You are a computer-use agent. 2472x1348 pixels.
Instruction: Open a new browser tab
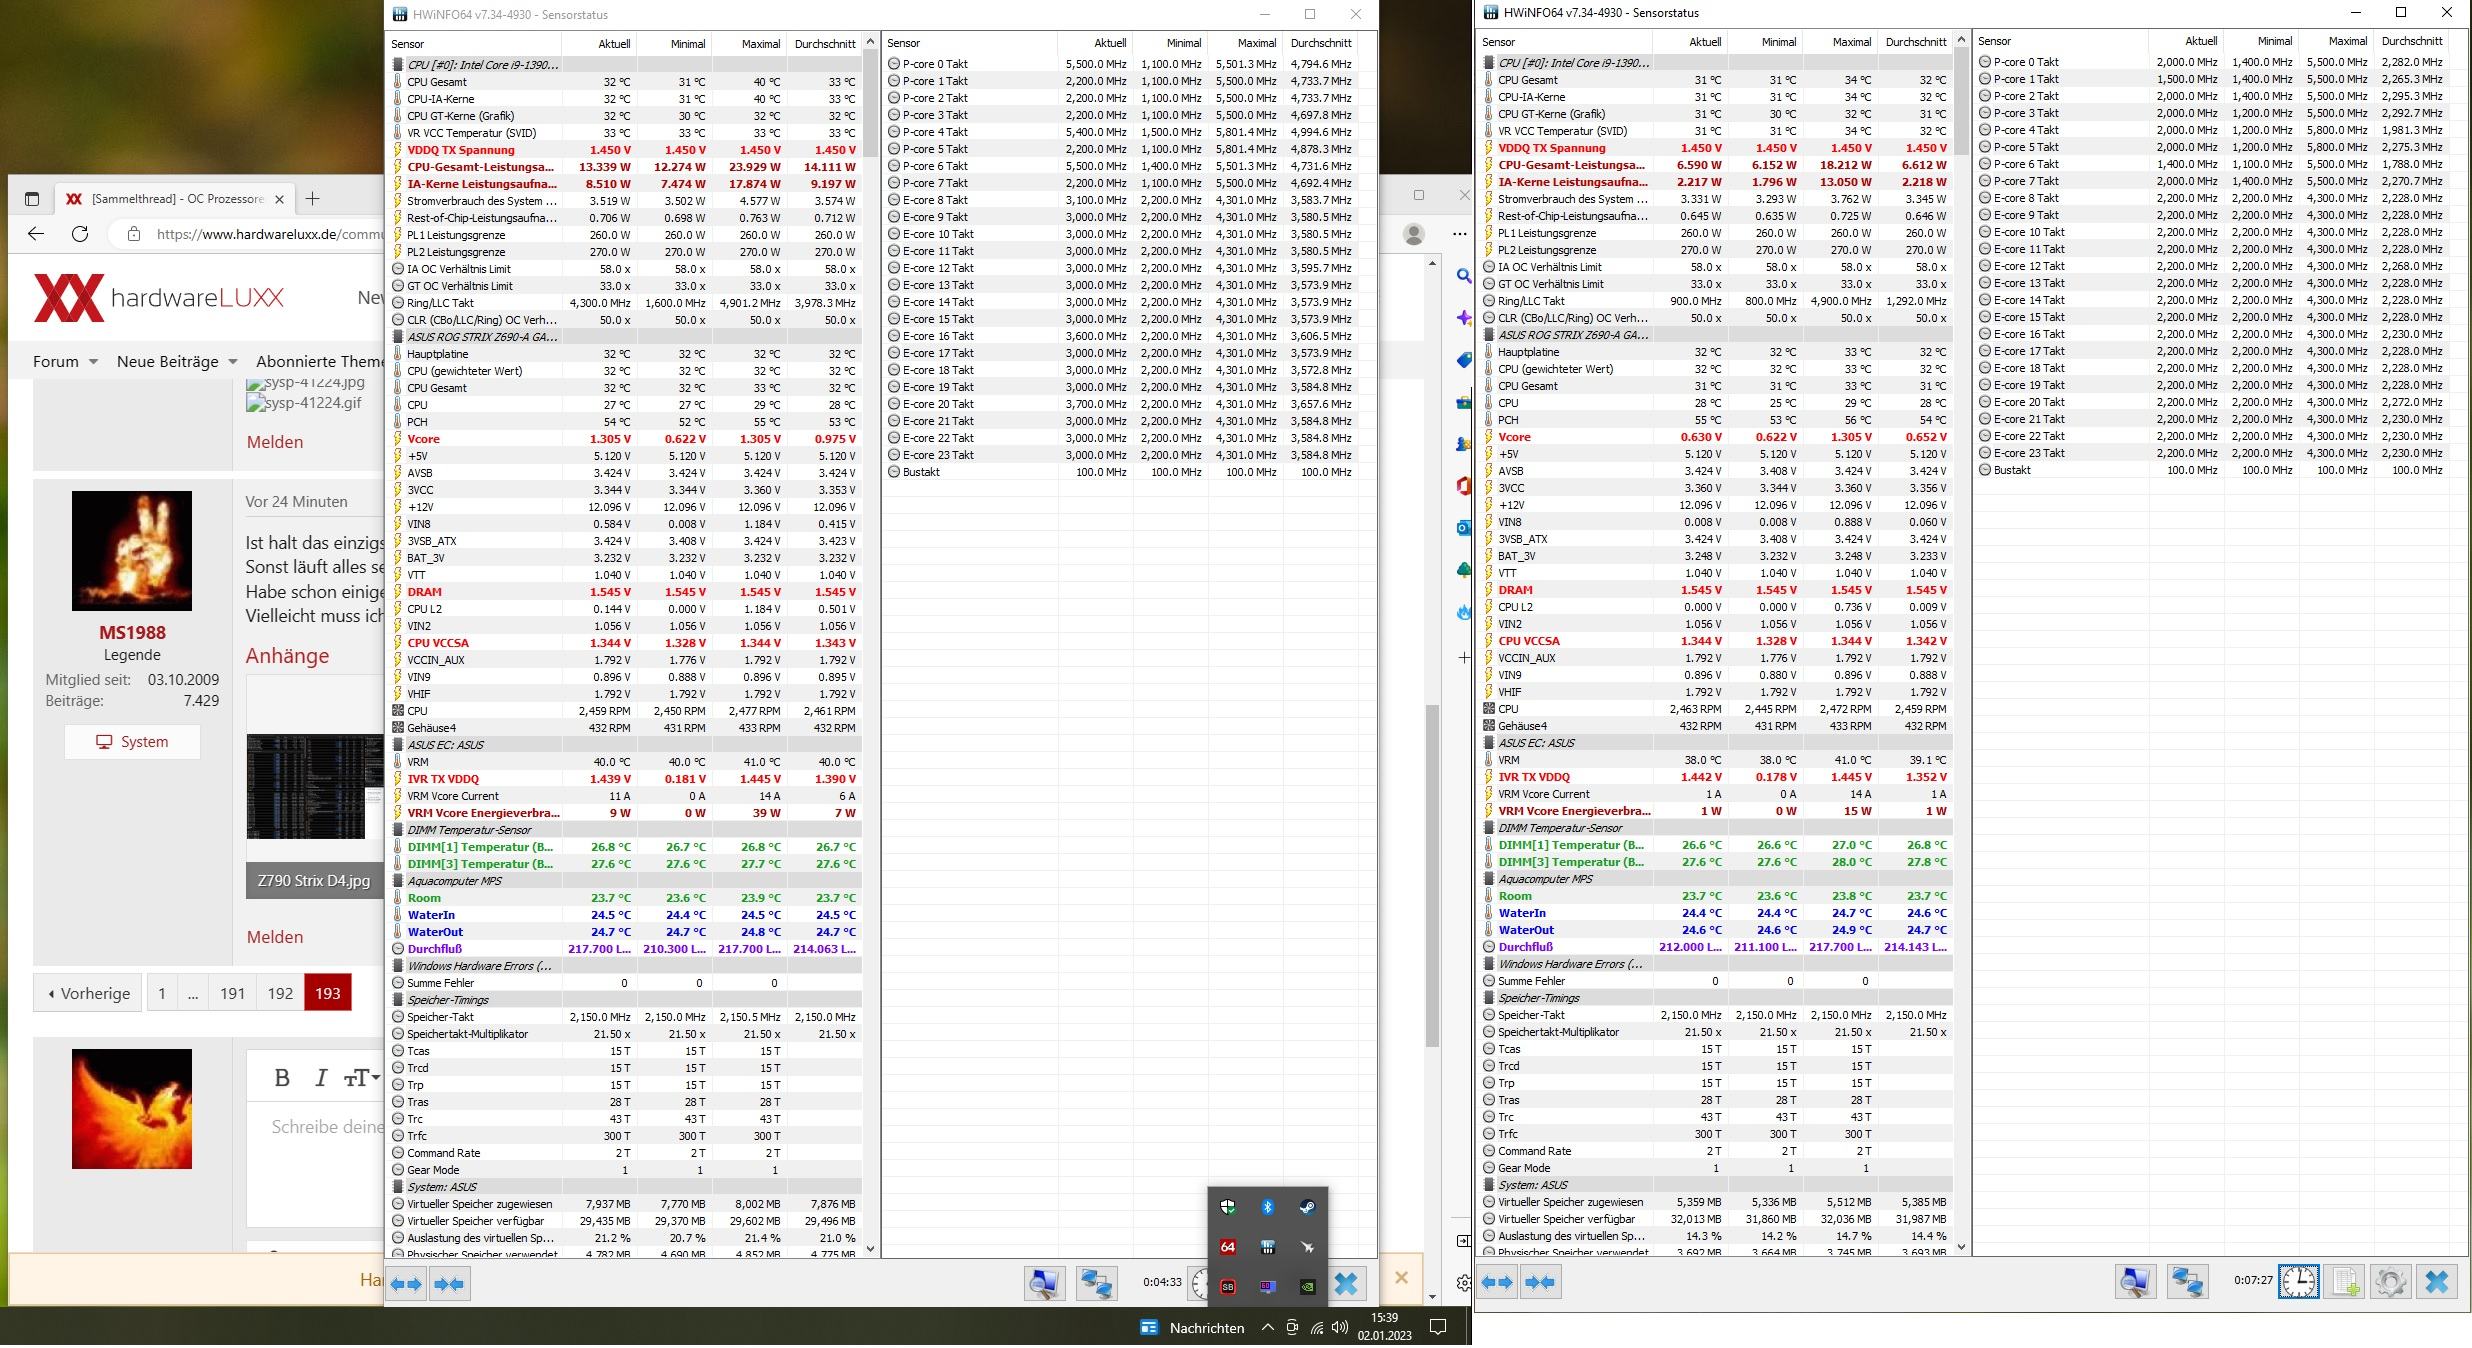click(312, 199)
